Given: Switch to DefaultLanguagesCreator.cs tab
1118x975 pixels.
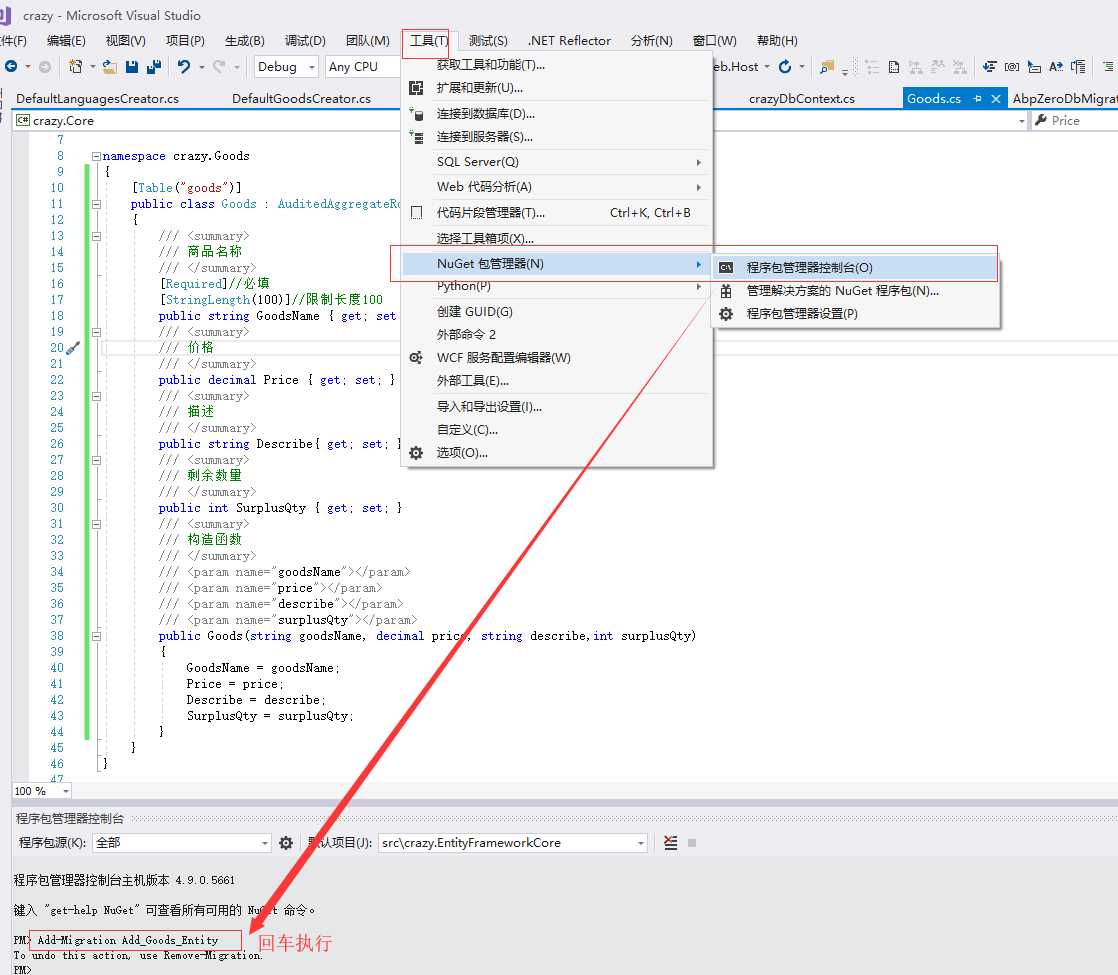Looking at the screenshot, I should click(x=97, y=98).
